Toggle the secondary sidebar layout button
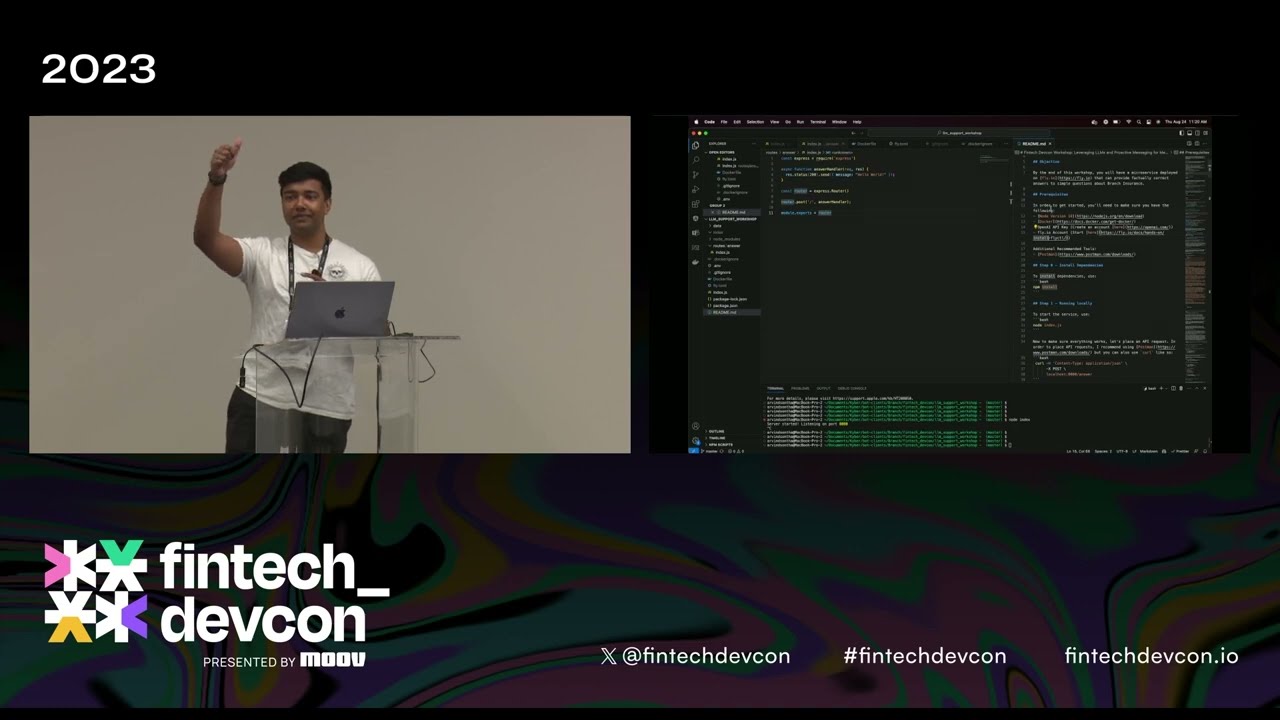This screenshot has width=1280, height=720. click(x=1197, y=133)
